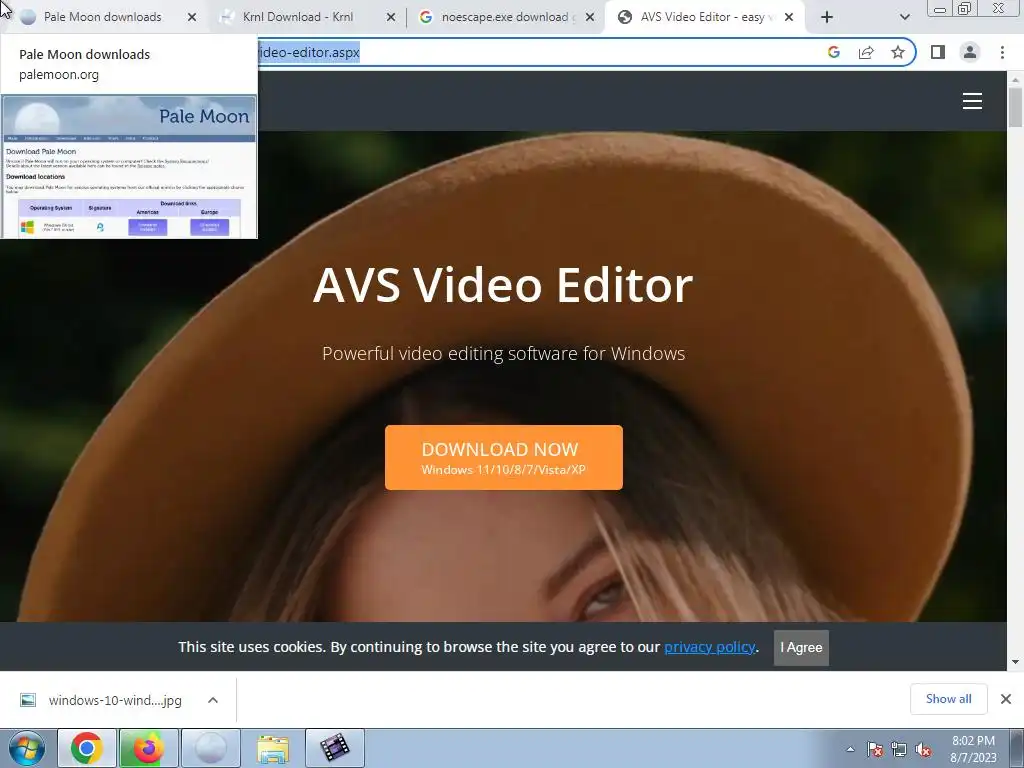Click the AVS Video Editor heading

(503, 285)
